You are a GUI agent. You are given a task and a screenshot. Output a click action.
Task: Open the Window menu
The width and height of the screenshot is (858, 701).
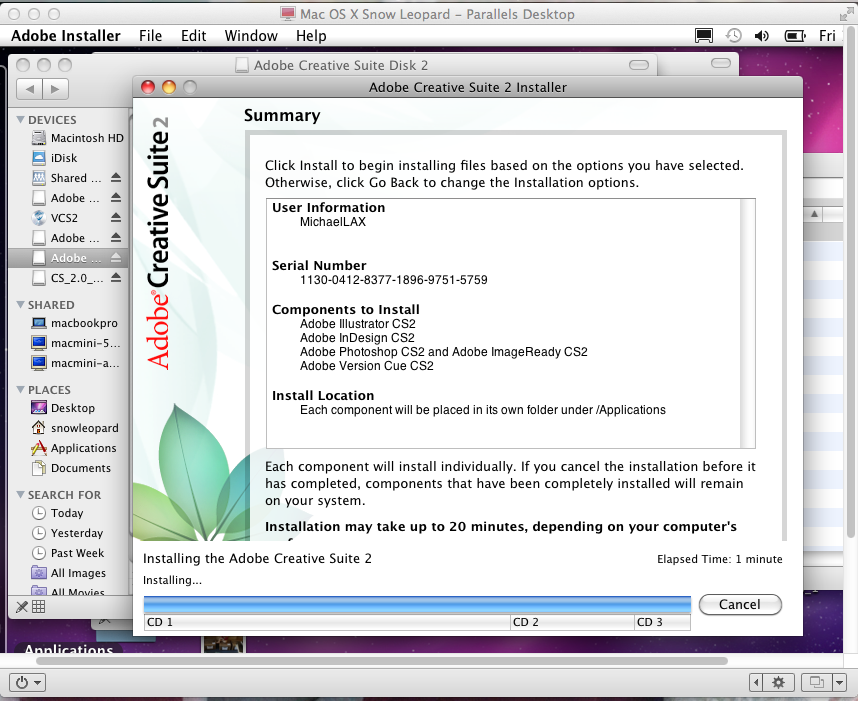click(x=251, y=36)
